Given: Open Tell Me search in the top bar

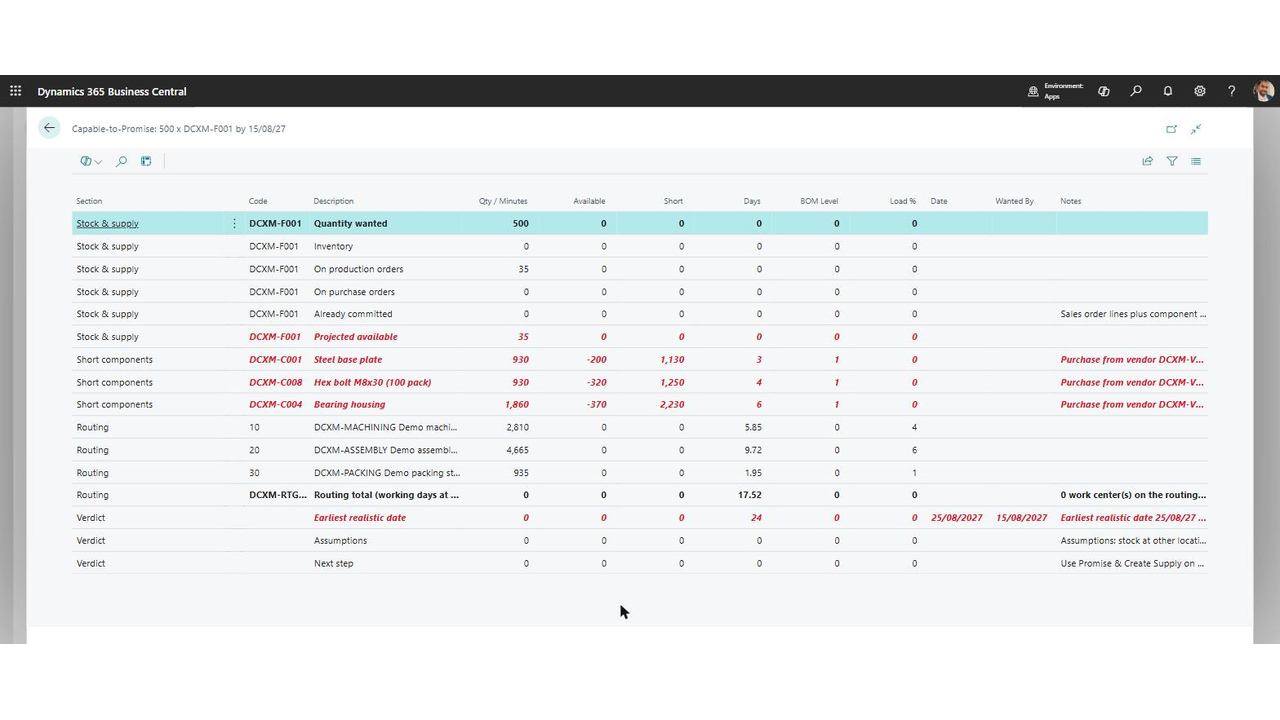Looking at the screenshot, I should tap(1136, 91).
